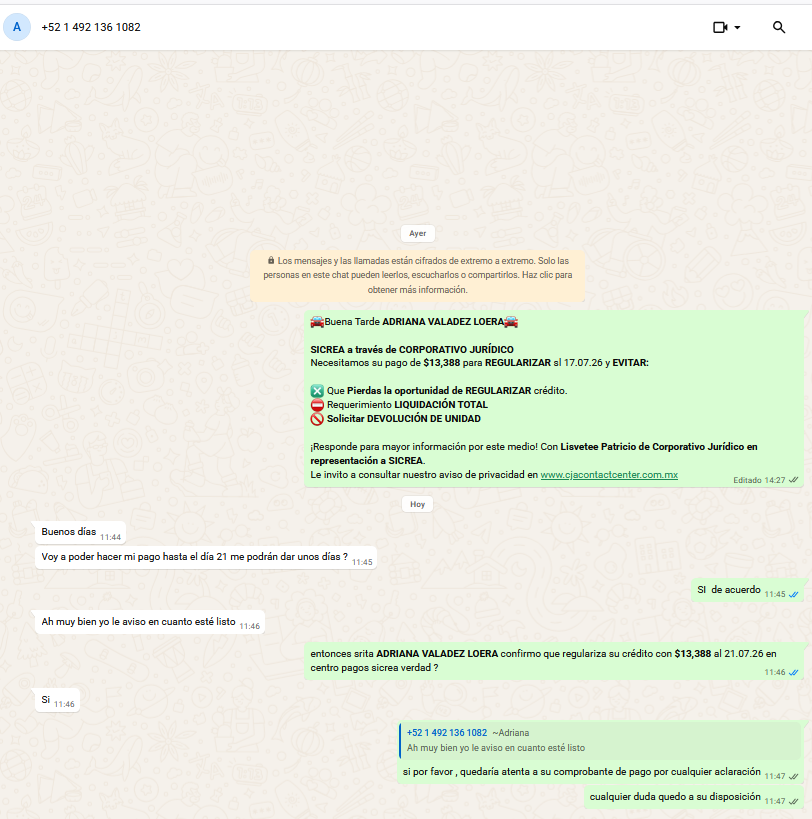The image size is (812, 819).
Task: Click the 'Editado 14:27' label
Action: pyautogui.click(x=759, y=480)
